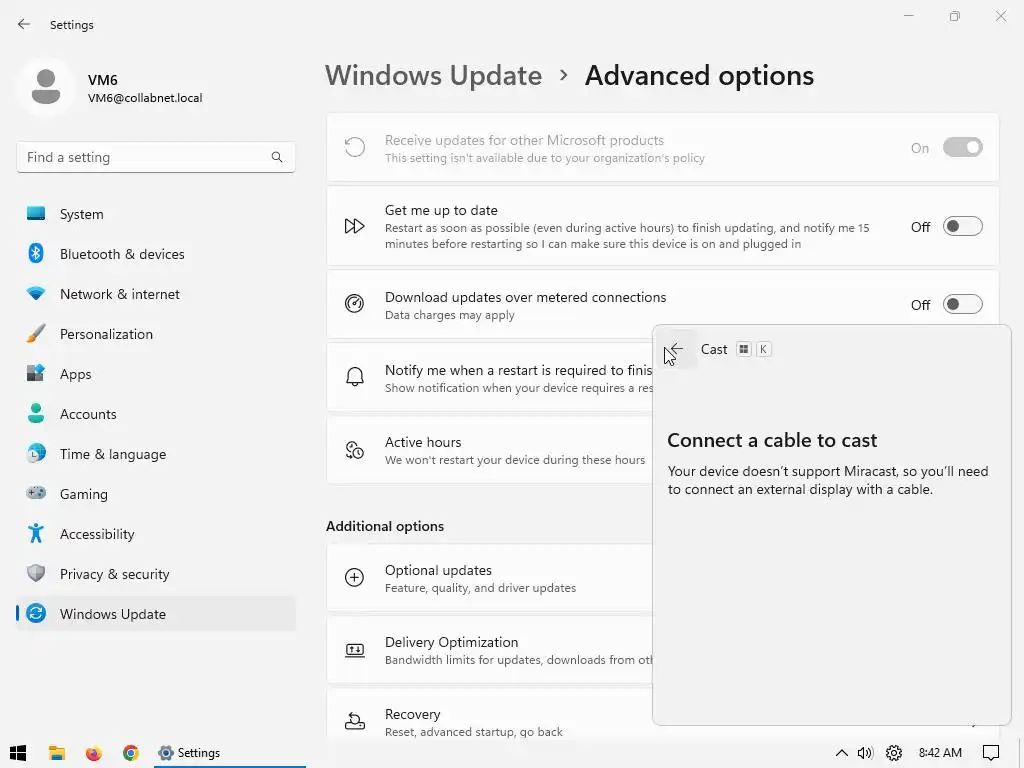Screen dimensions: 1024x768
Task: Open the Windows Start button
Action: tap(18, 752)
